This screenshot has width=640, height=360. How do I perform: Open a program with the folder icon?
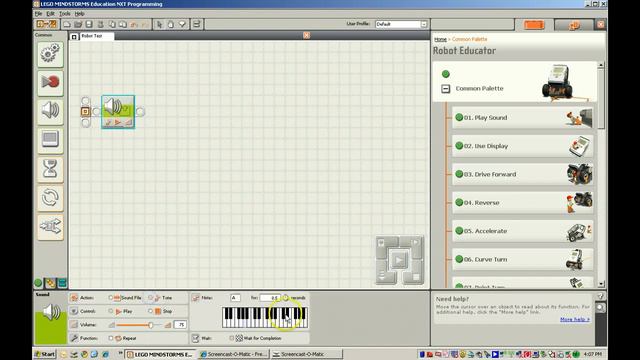pyautogui.click(x=78, y=24)
